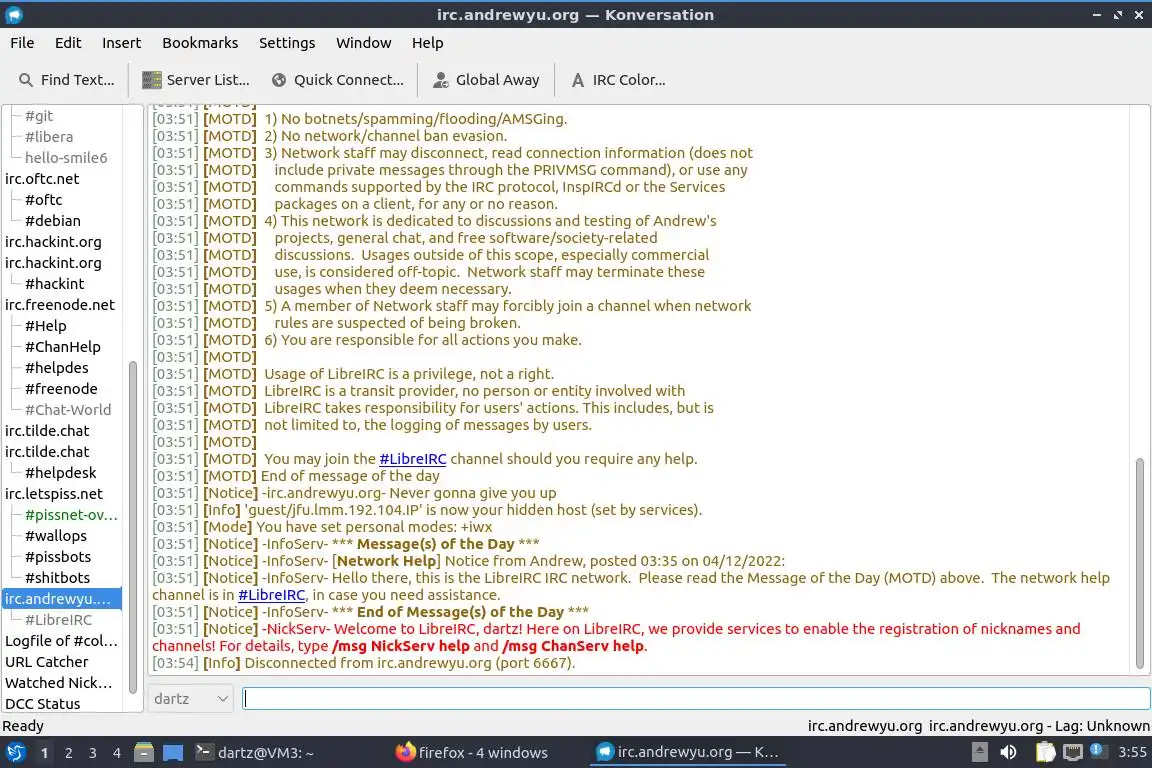Viewport: 1152px width, 768px height.
Task: Open the Watched Nick... tab
Action: point(59,683)
